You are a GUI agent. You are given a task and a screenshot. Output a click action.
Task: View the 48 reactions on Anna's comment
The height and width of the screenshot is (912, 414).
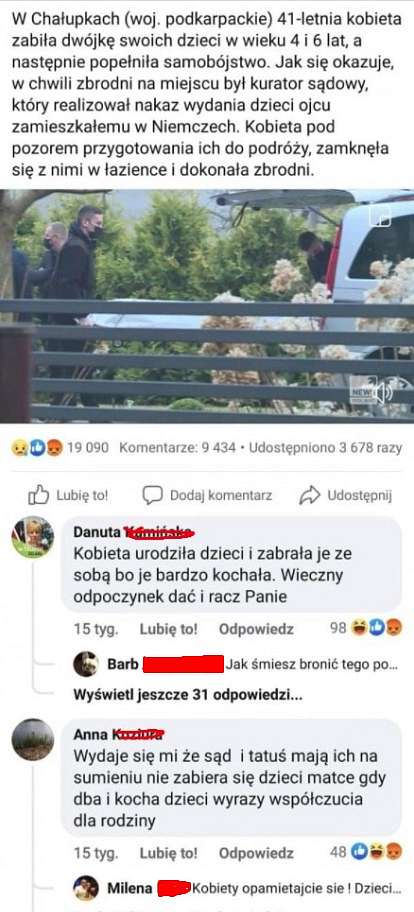tap(366, 853)
